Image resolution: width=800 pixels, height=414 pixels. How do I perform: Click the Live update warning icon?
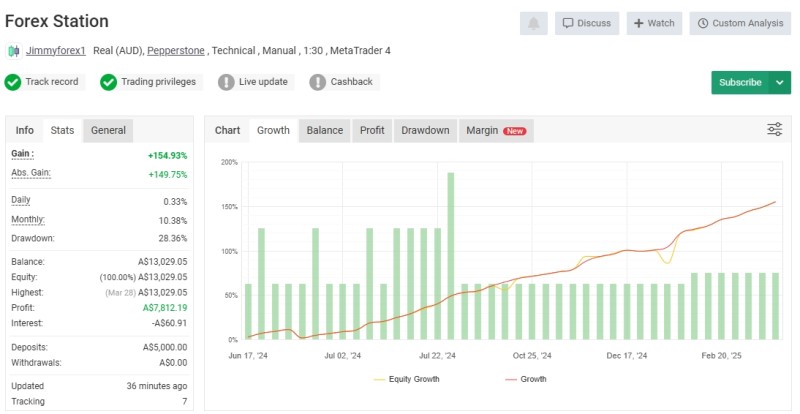(226, 82)
